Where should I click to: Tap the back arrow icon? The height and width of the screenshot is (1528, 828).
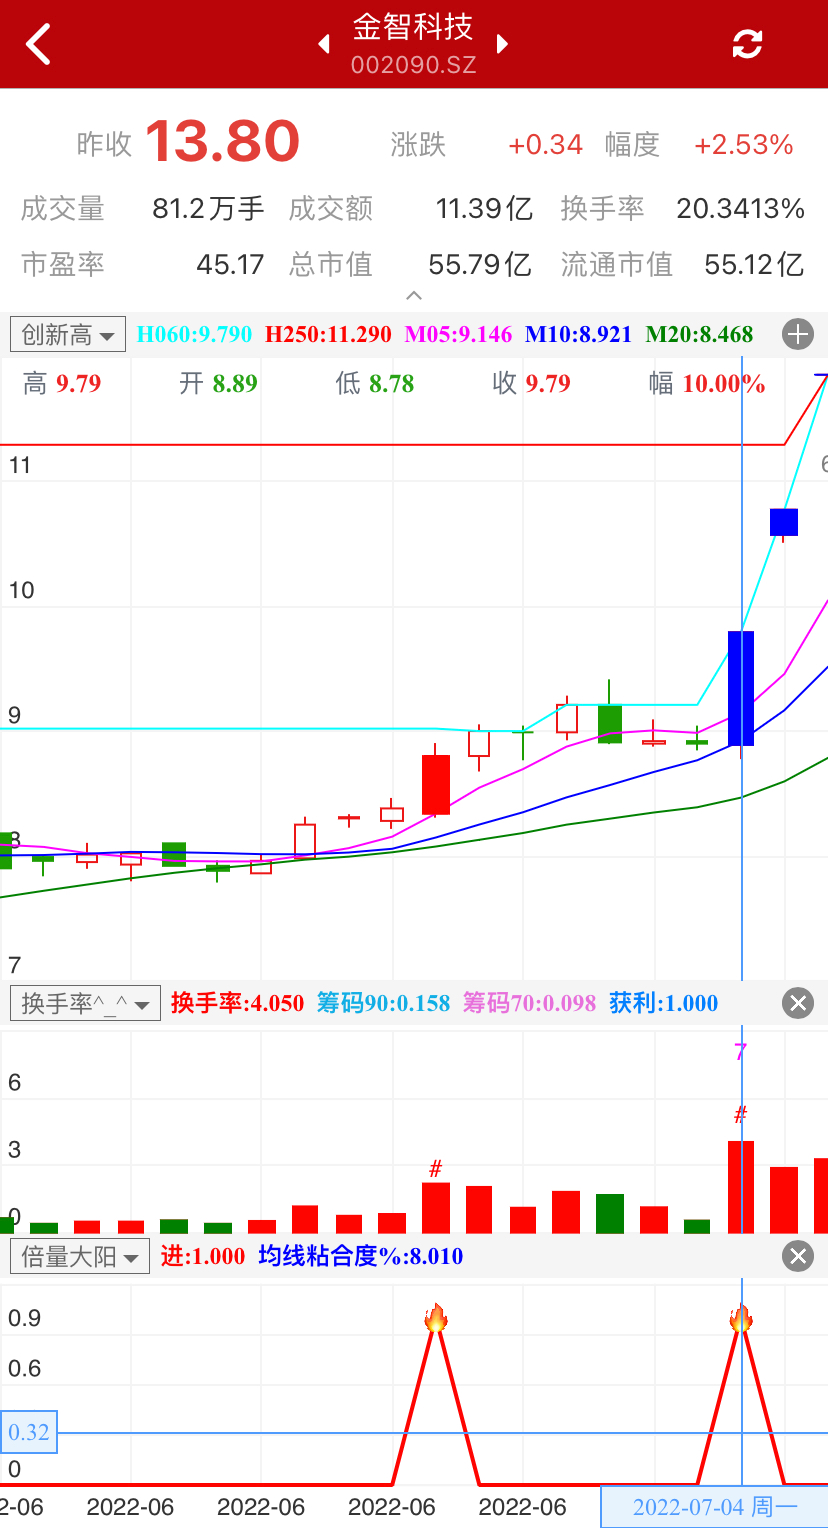[x=38, y=45]
